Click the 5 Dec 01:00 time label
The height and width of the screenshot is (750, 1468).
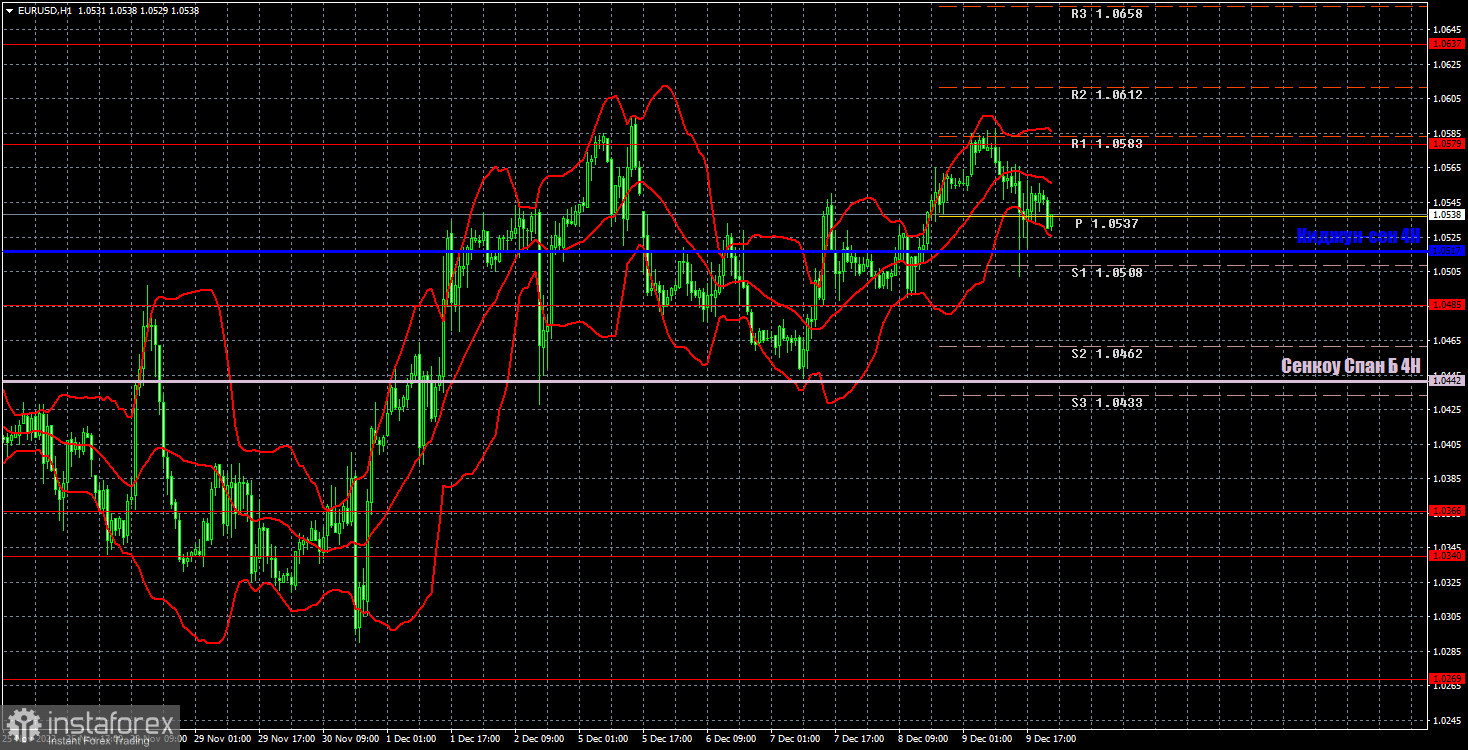click(x=603, y=739)
